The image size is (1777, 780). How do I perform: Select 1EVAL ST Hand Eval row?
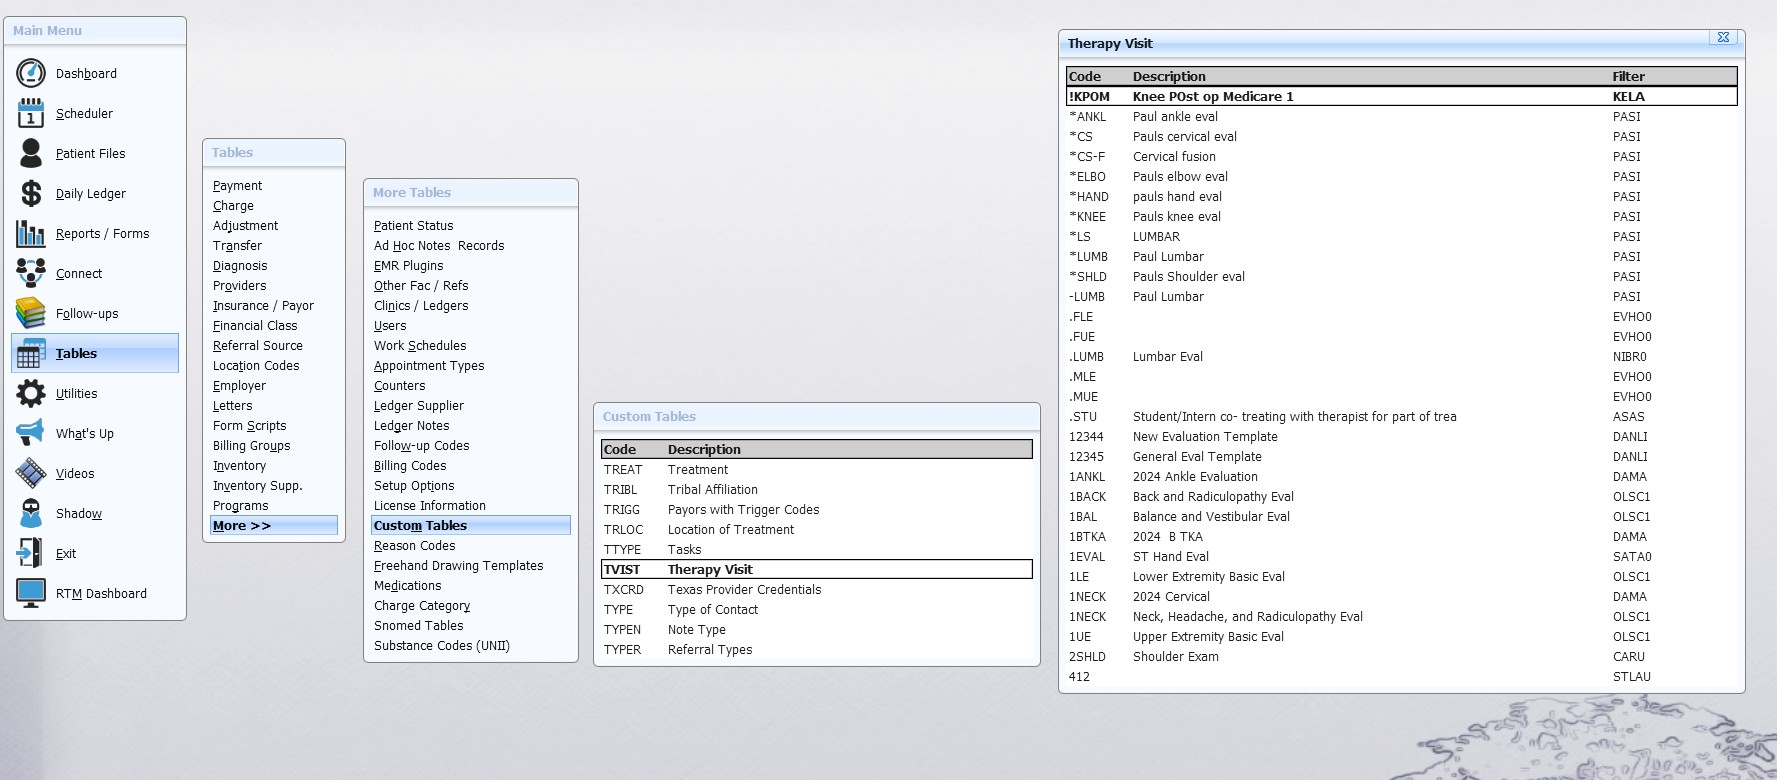pos(1402,557)
